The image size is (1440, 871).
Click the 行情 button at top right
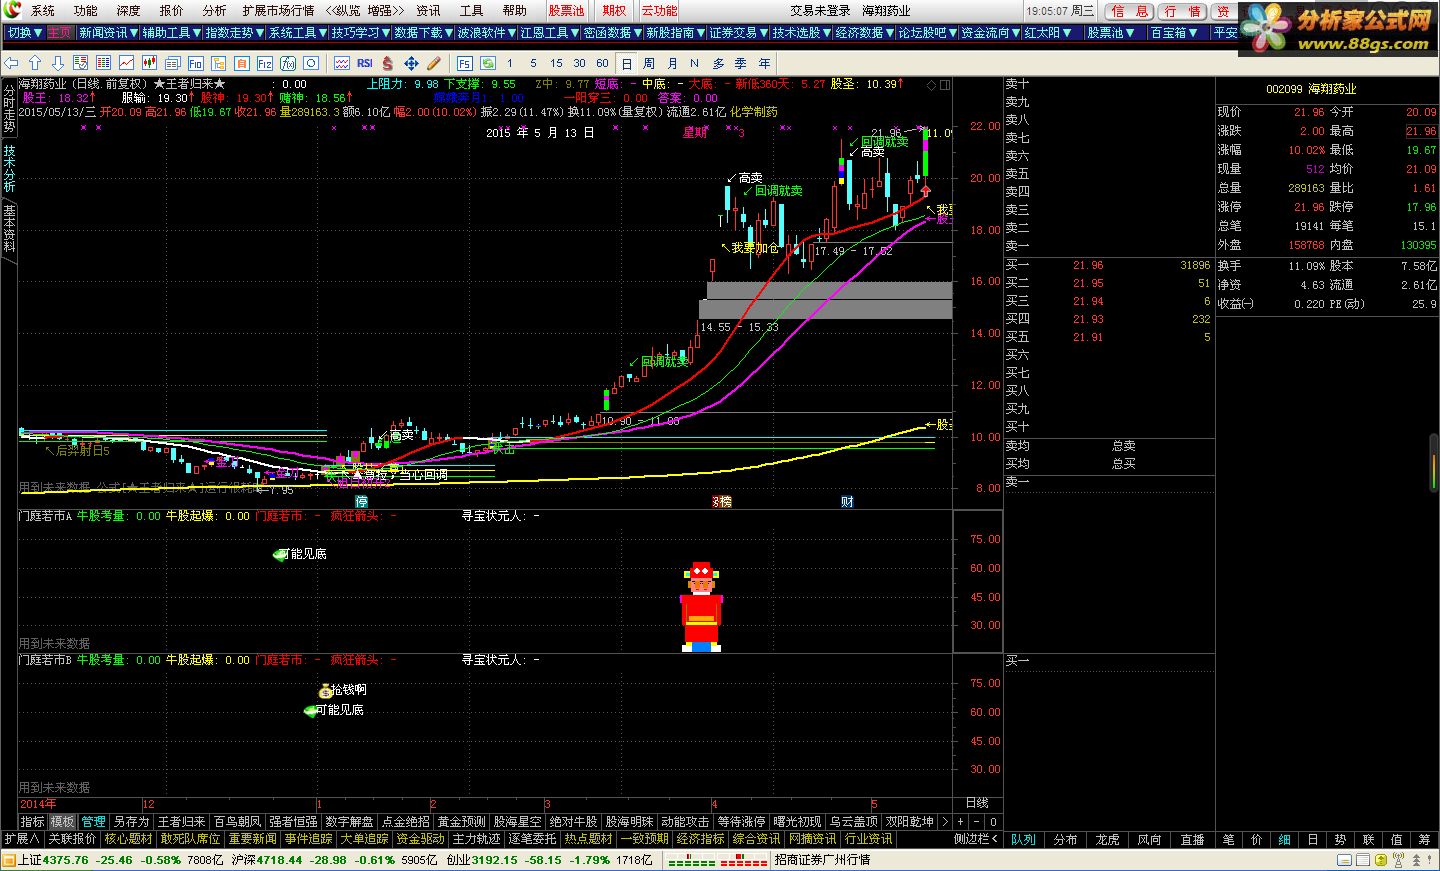(x=1183, y=11)
